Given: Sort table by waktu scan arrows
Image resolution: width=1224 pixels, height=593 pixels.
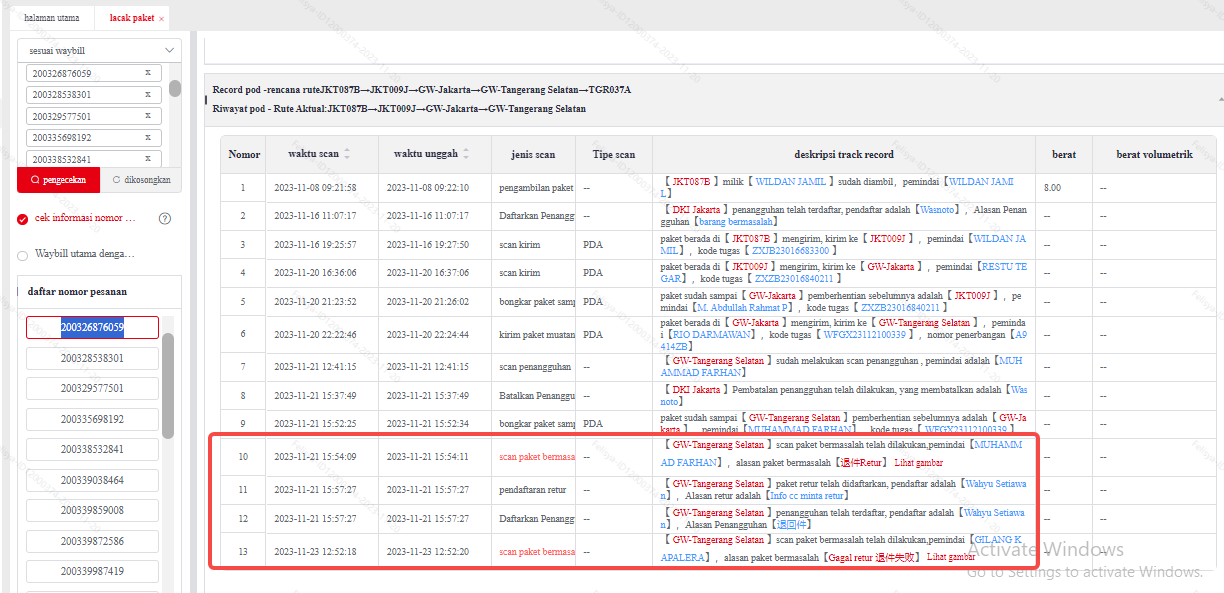Looking at the screenshot, I should [x=347, y=154].
